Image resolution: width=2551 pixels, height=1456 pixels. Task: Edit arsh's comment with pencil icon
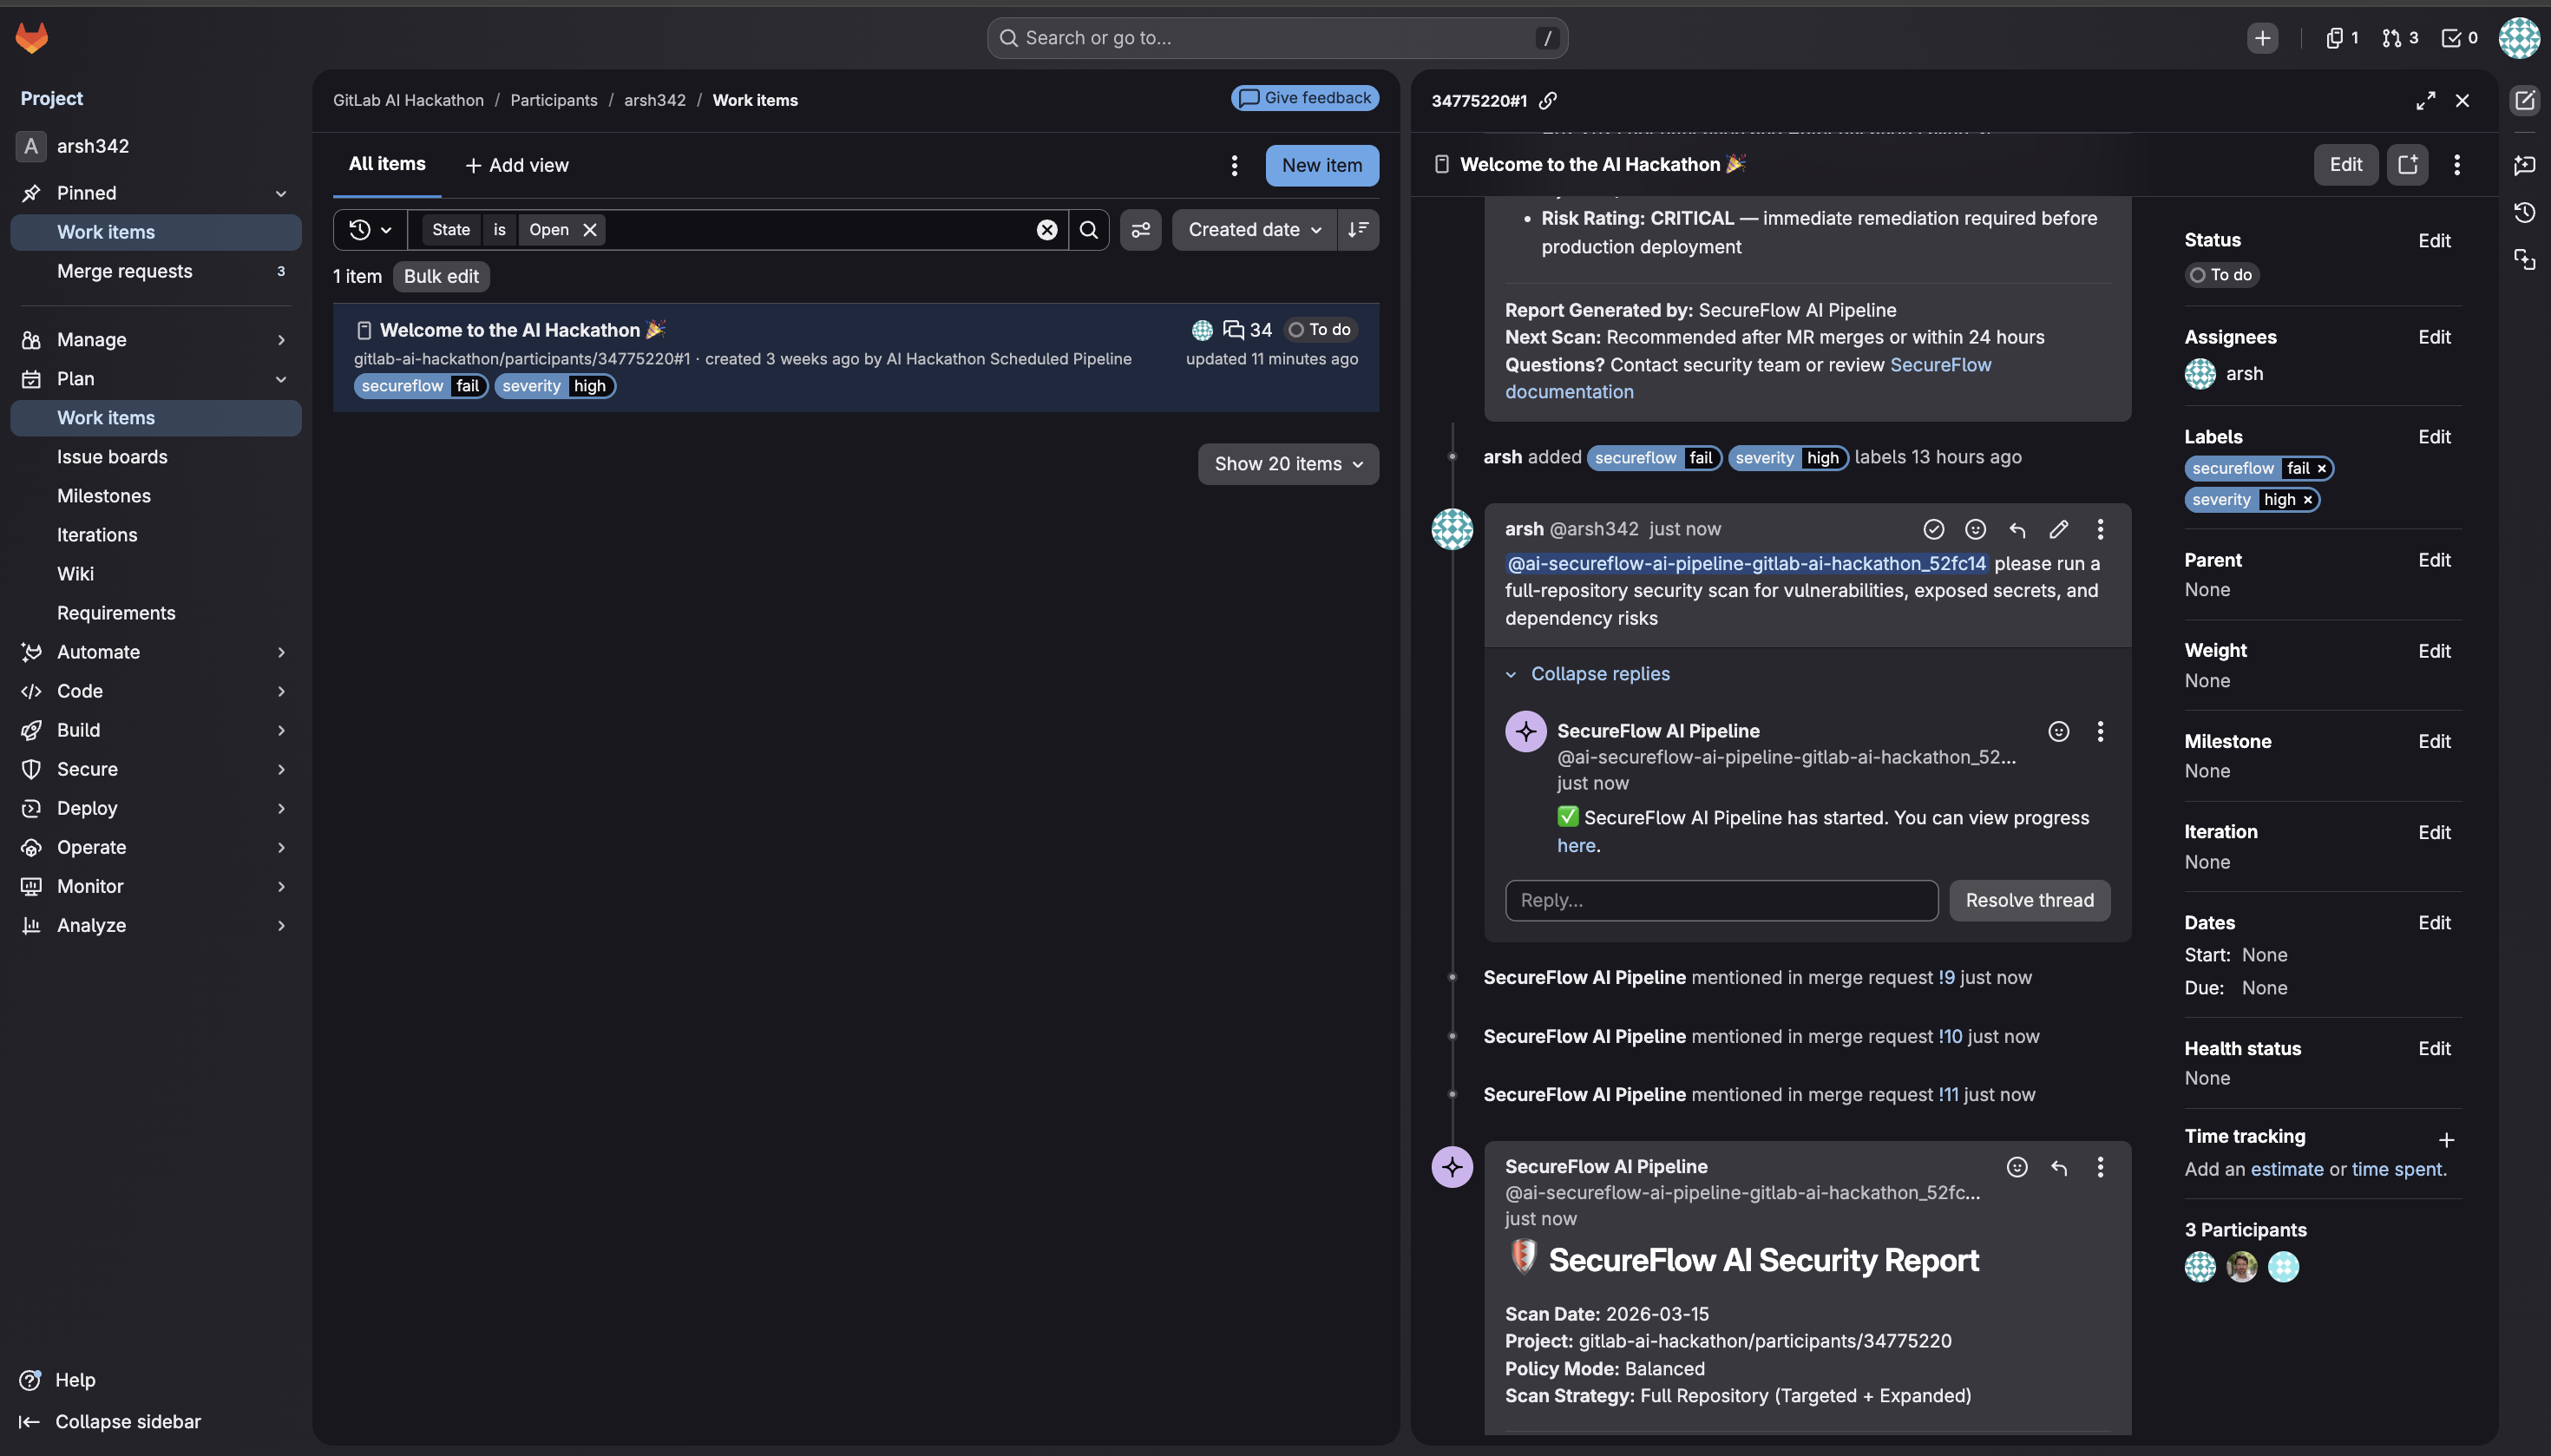click(2058, 529)
